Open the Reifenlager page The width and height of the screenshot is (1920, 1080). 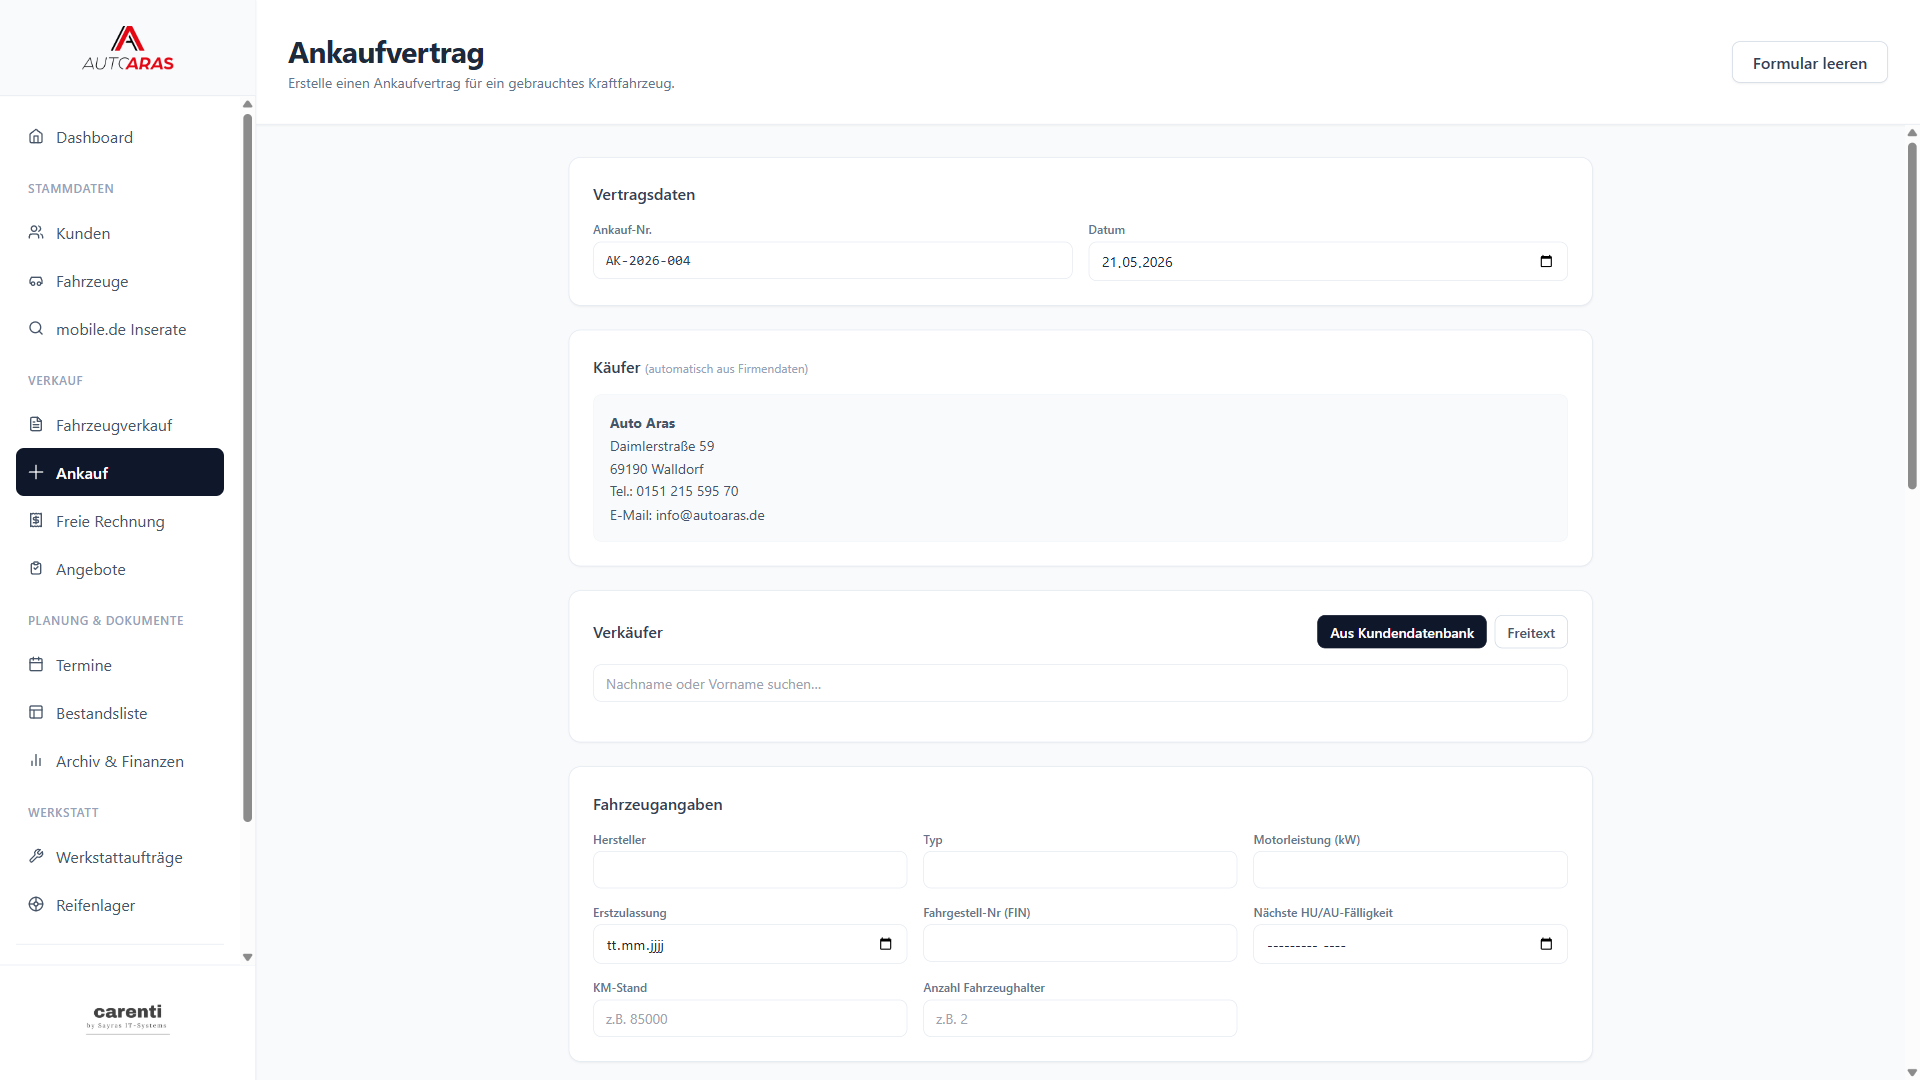(120, 905)
